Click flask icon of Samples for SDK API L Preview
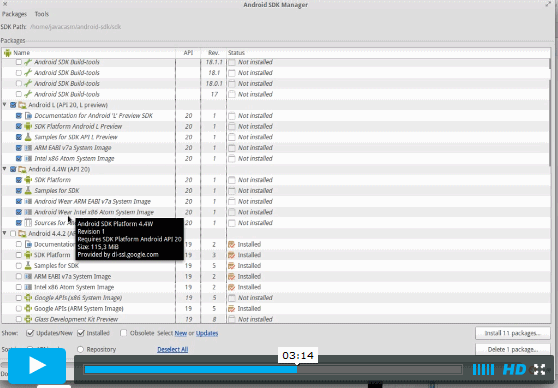Viewport: 558px width, 388px height. point(28,137)
